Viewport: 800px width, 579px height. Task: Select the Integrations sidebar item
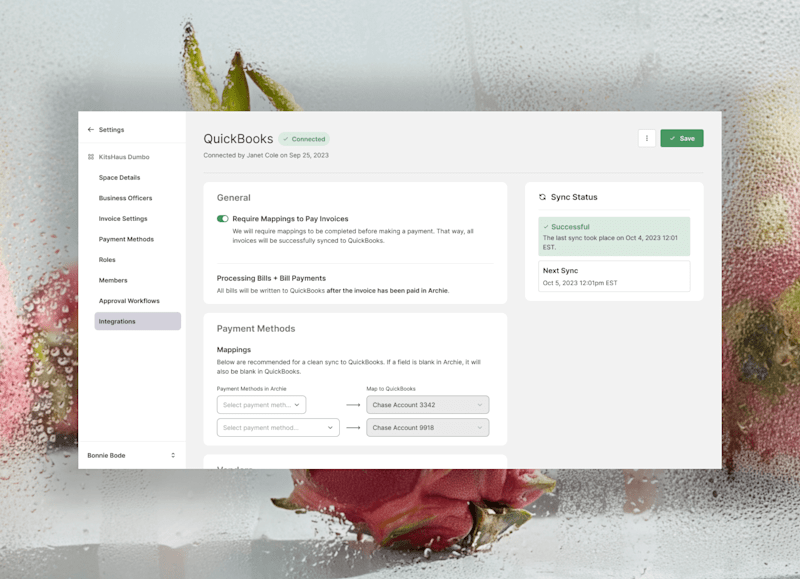[138, 321]
